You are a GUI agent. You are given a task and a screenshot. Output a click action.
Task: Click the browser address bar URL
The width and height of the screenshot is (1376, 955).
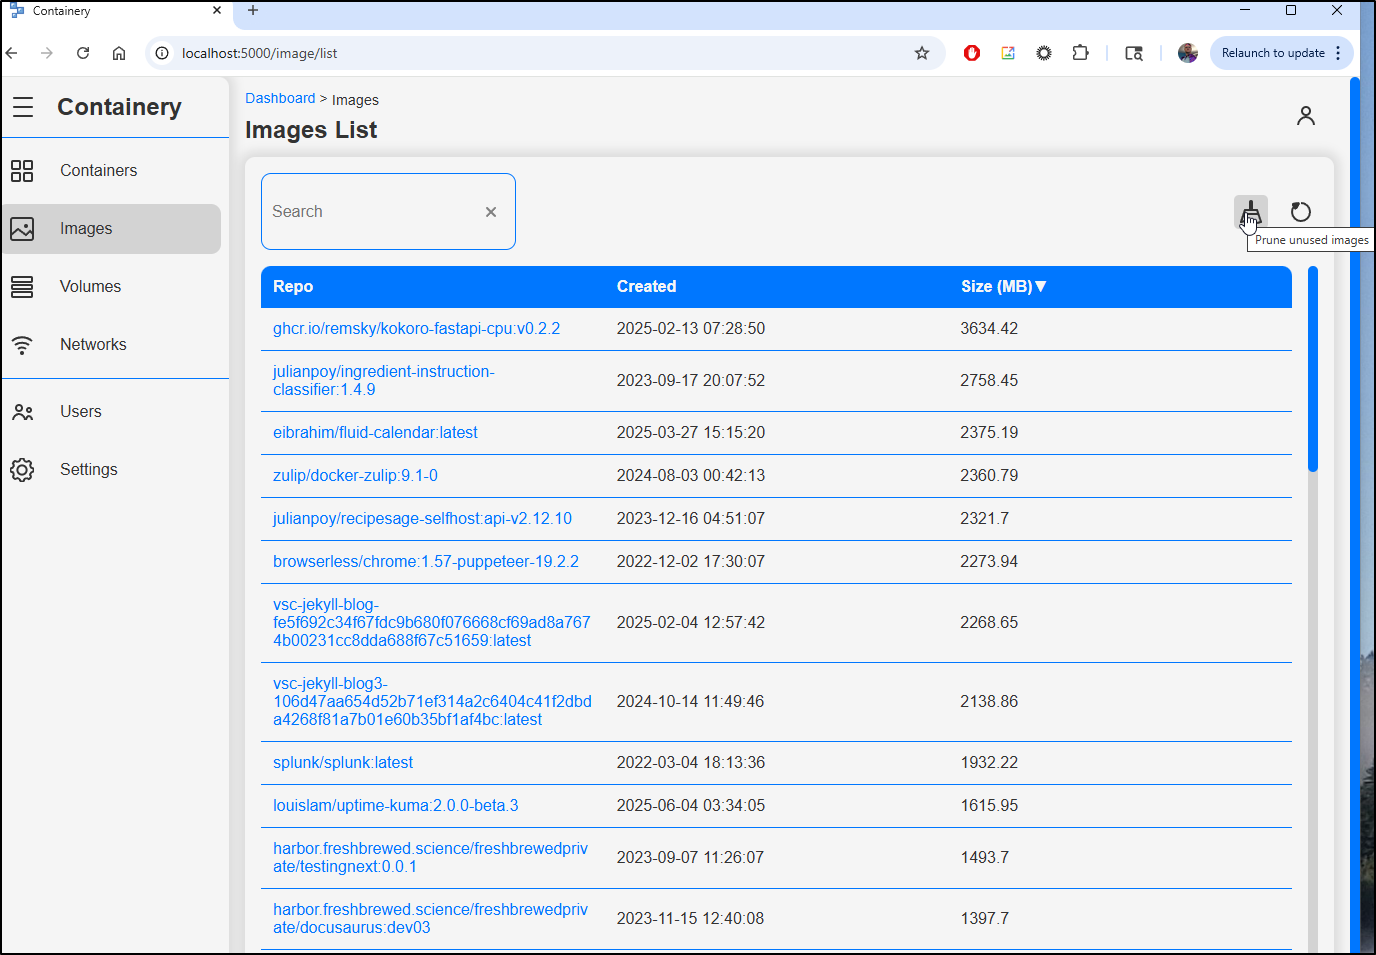tap(259, 53)
